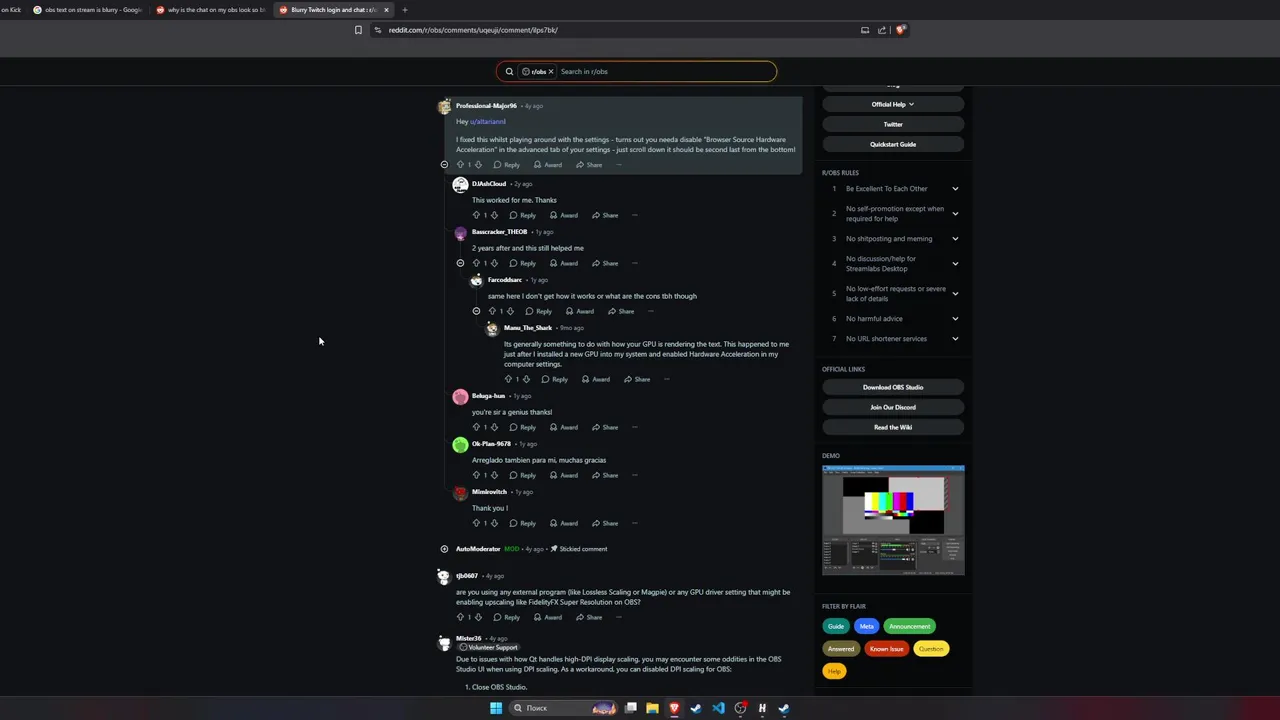
Task: Open Read the Wiki link
Action: pos(893,427)
